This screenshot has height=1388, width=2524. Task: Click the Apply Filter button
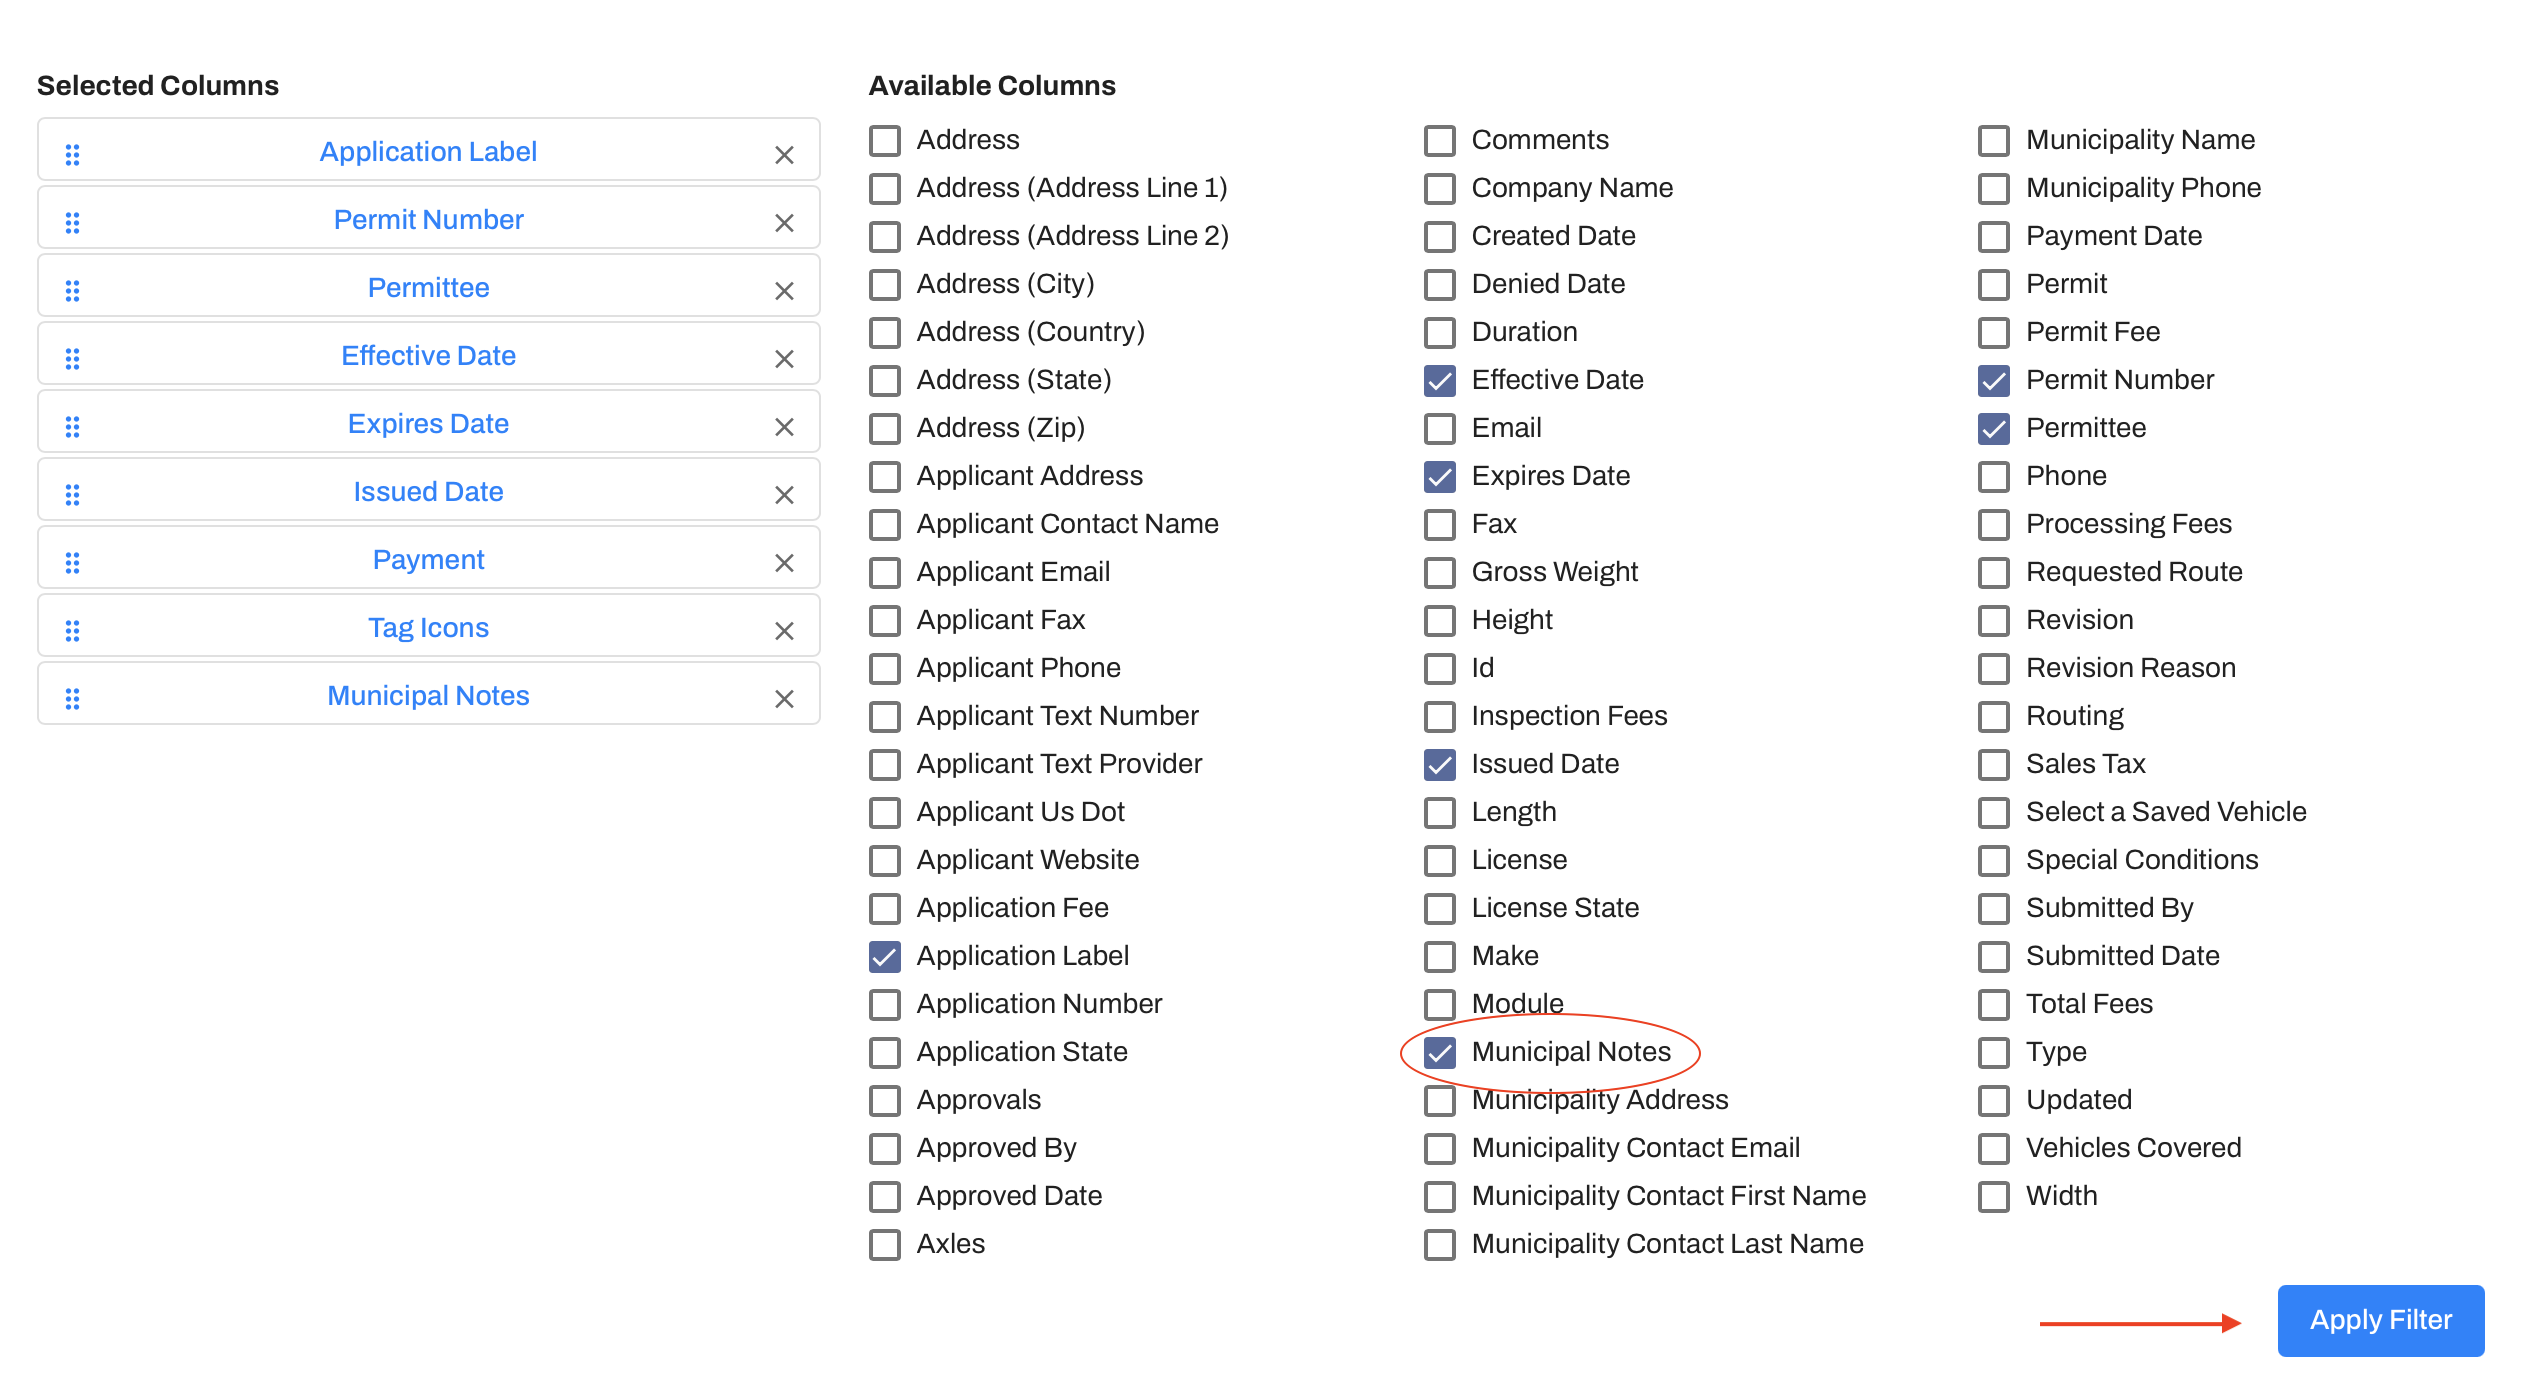(x=2380, y=1320)
